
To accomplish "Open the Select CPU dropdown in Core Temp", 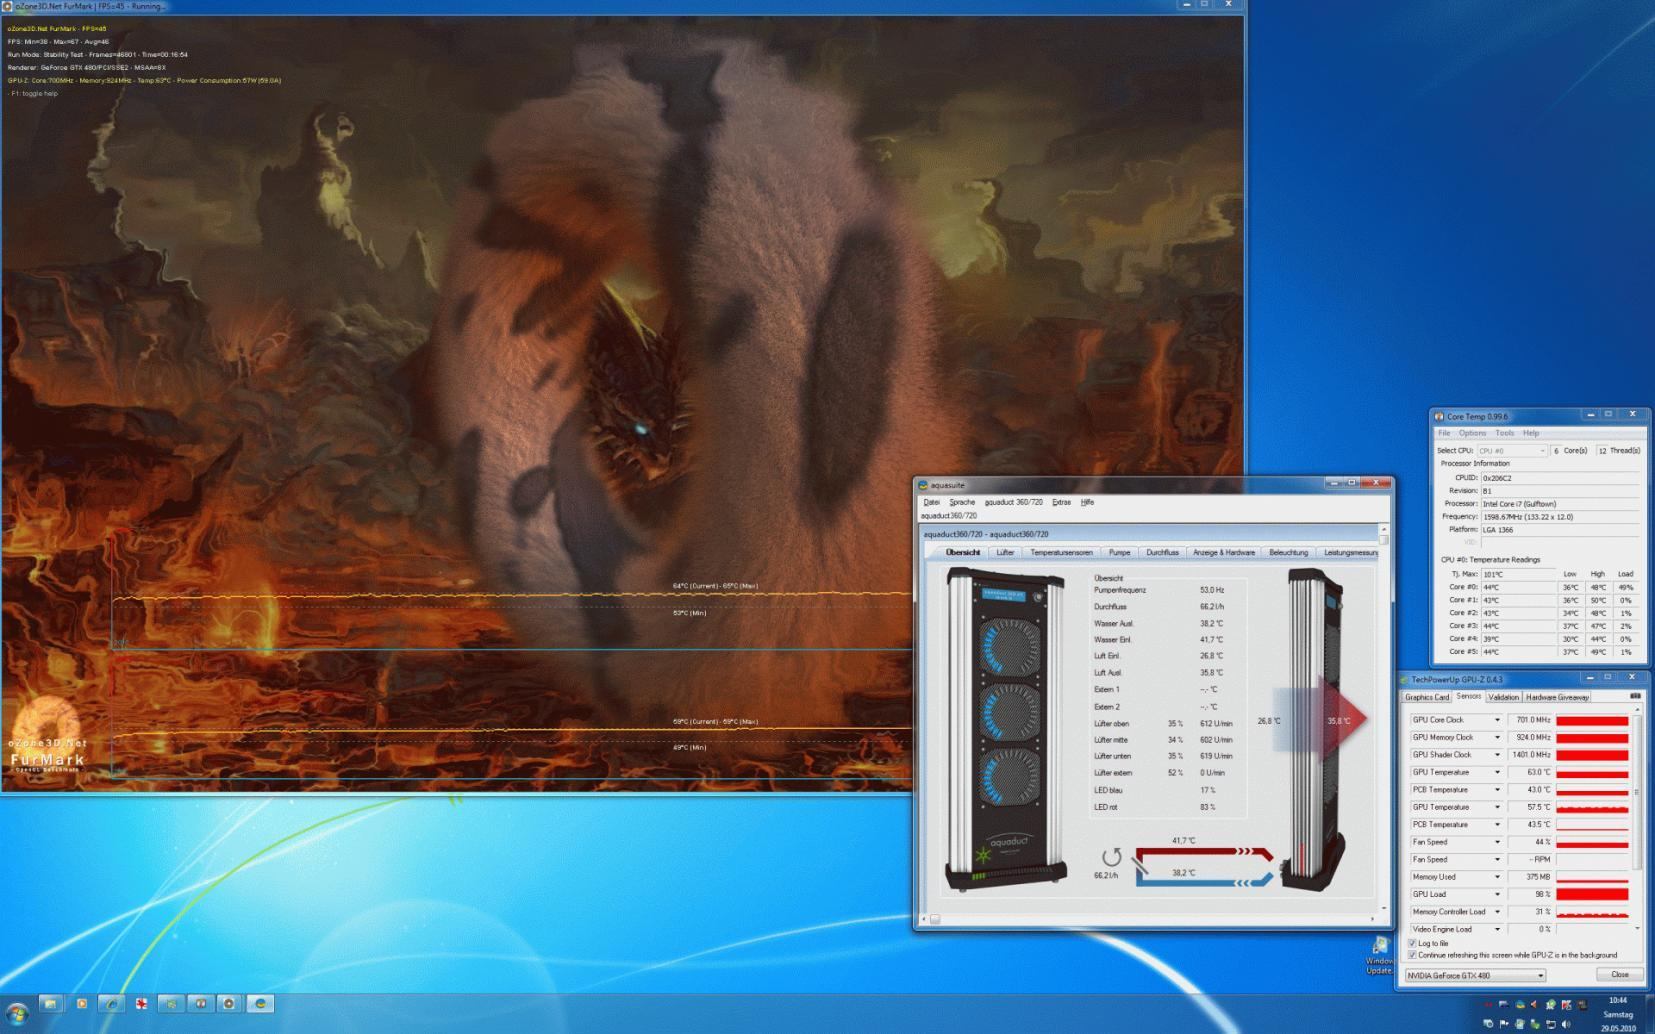I will tap(1512, 451).
